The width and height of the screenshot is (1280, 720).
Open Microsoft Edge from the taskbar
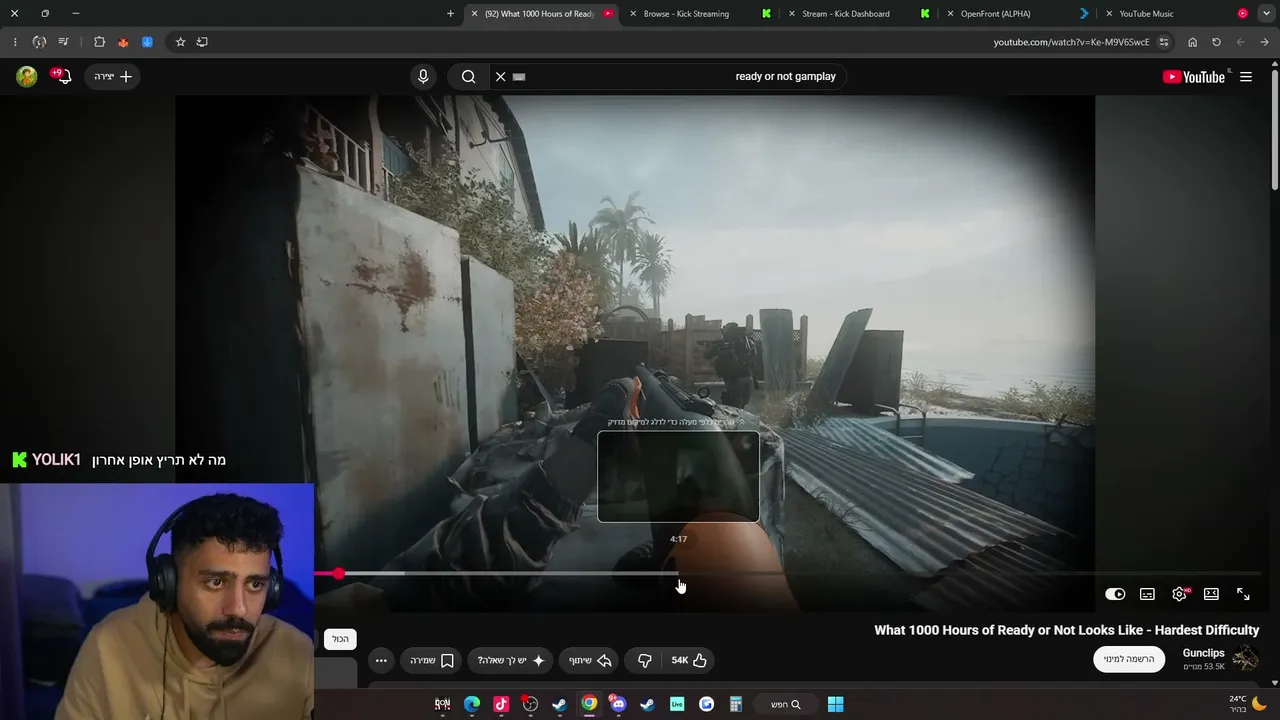click(x=472, y=704)
